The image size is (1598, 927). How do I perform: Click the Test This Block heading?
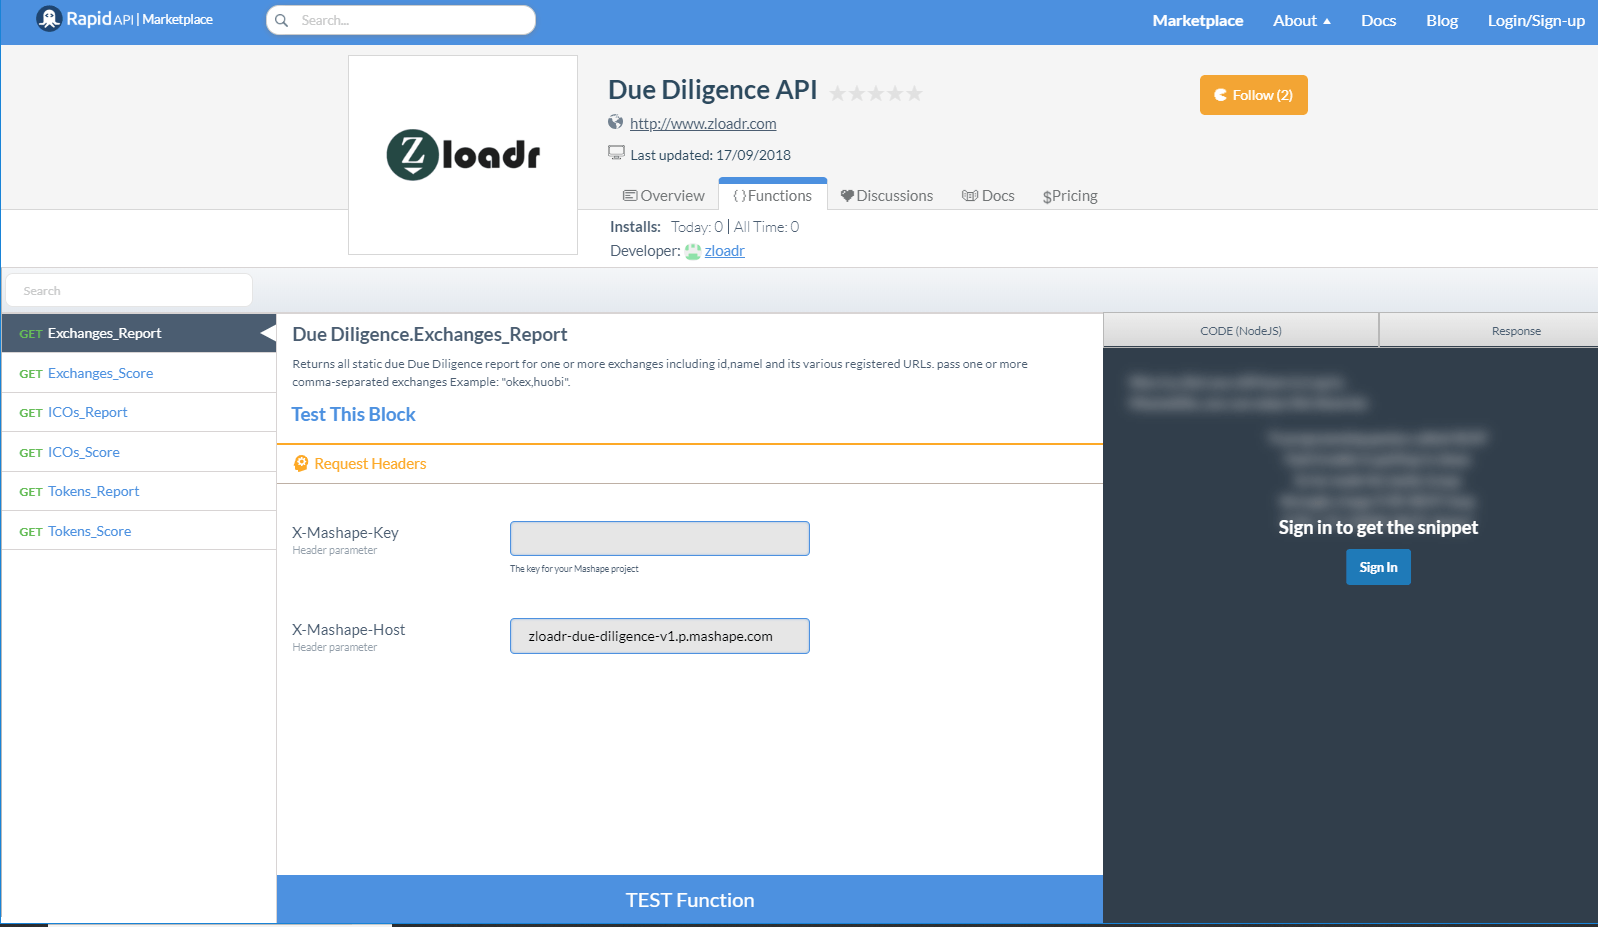353,414
